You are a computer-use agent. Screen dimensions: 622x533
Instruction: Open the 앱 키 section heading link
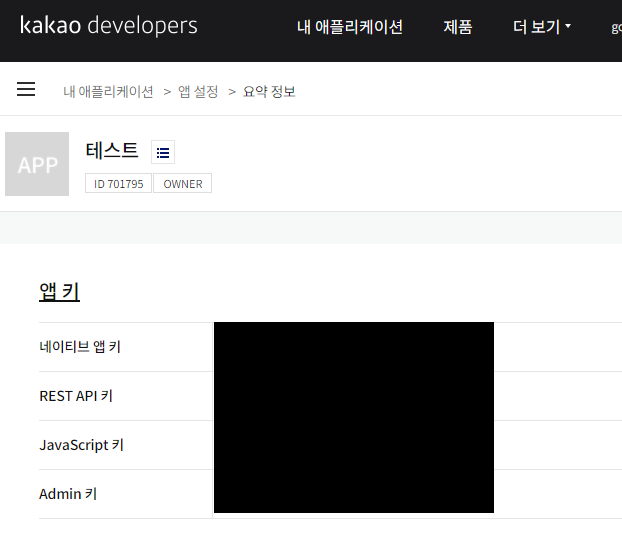[60, 292]
